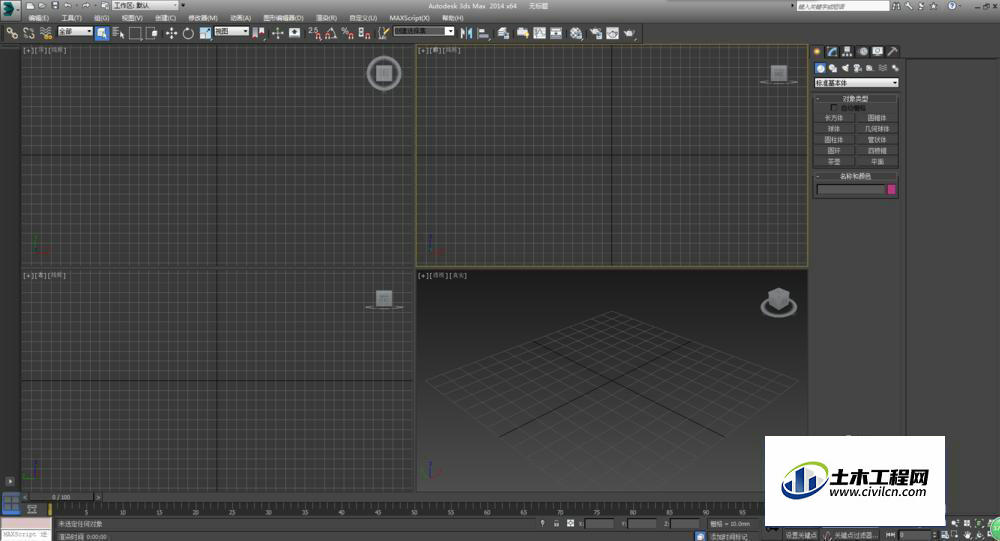
Task: Select the Bind to Space Warp tool
Action: 46,33
